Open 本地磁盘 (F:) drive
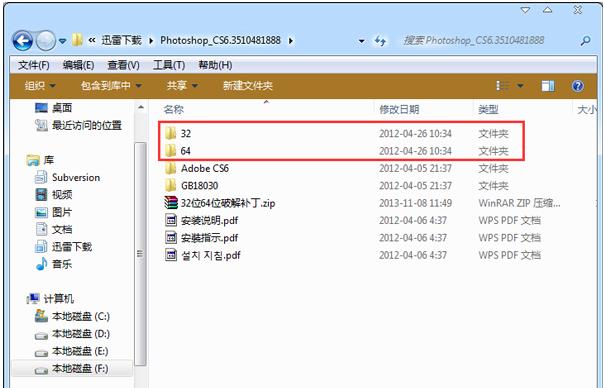The height and width of the screenshot is (388, 604). click(80, 368)
